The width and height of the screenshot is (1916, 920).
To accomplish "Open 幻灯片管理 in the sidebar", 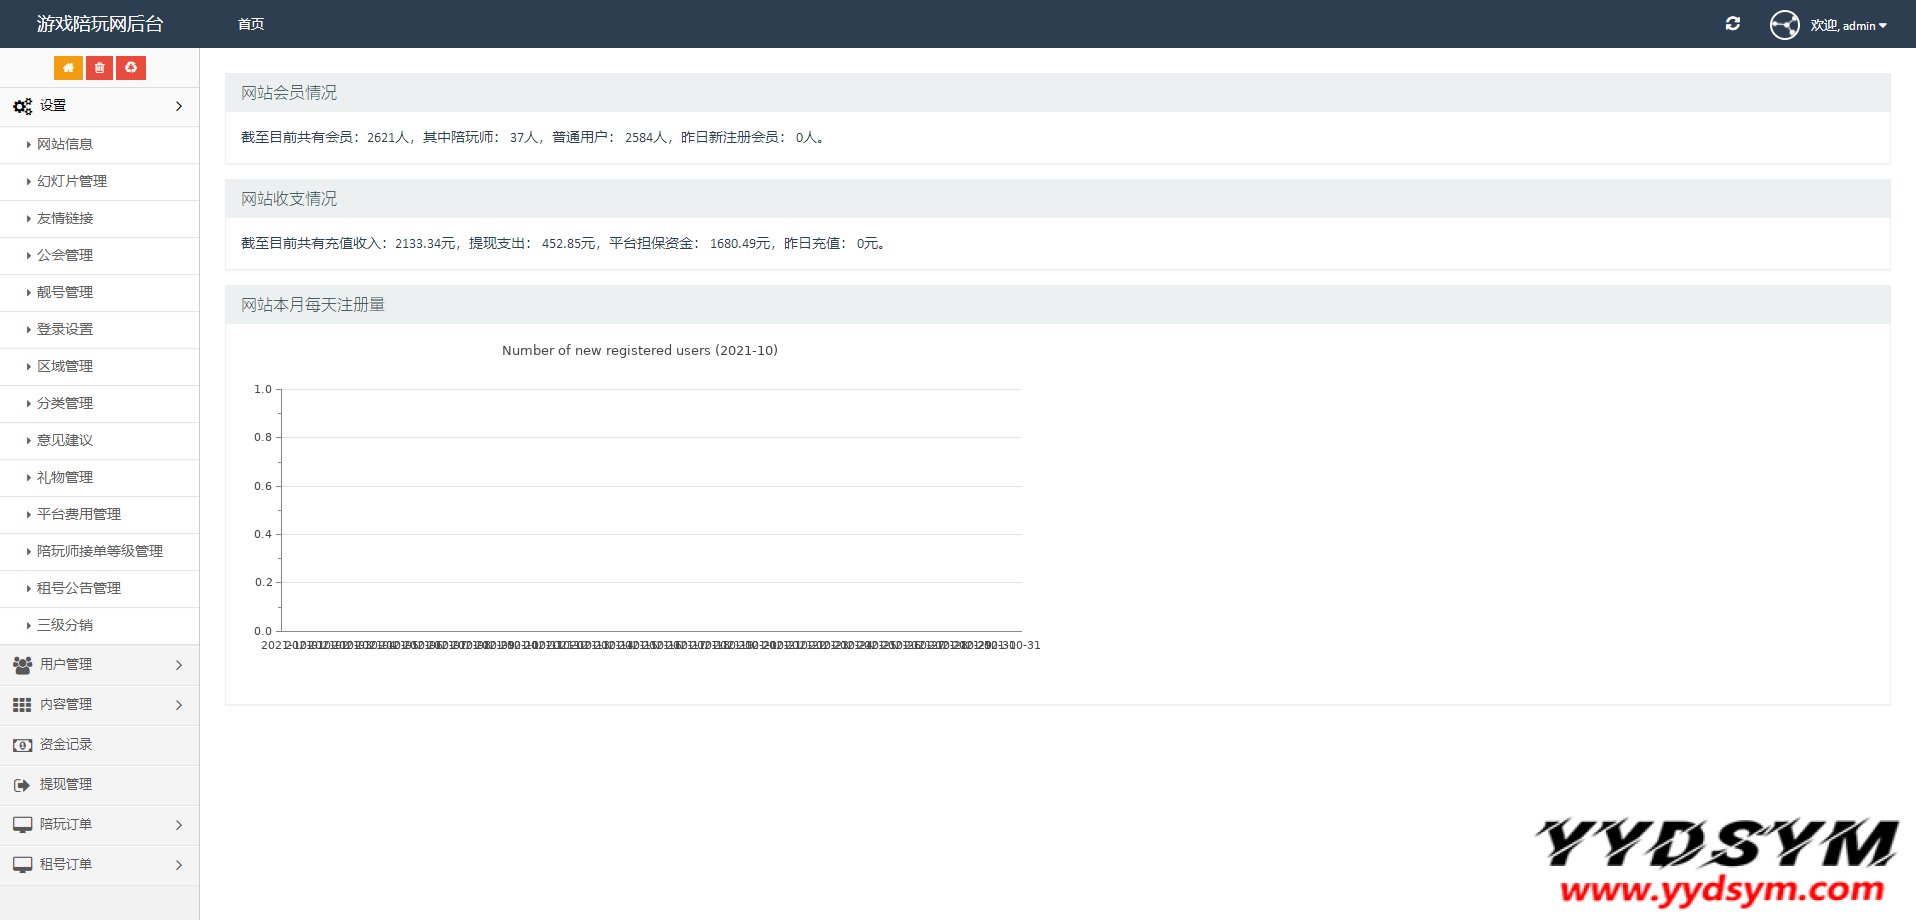I will coord(72,181).
